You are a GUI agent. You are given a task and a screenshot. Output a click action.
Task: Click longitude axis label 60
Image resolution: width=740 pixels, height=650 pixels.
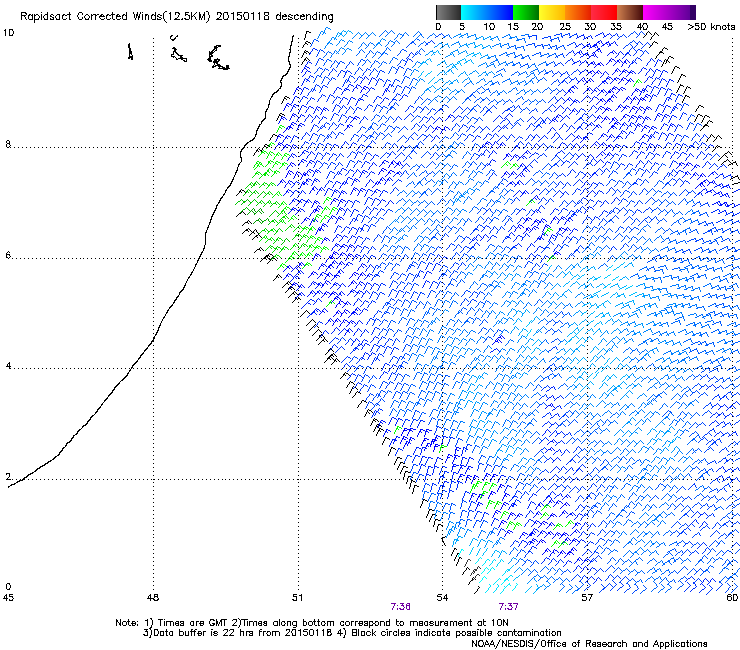click(732, 598)
